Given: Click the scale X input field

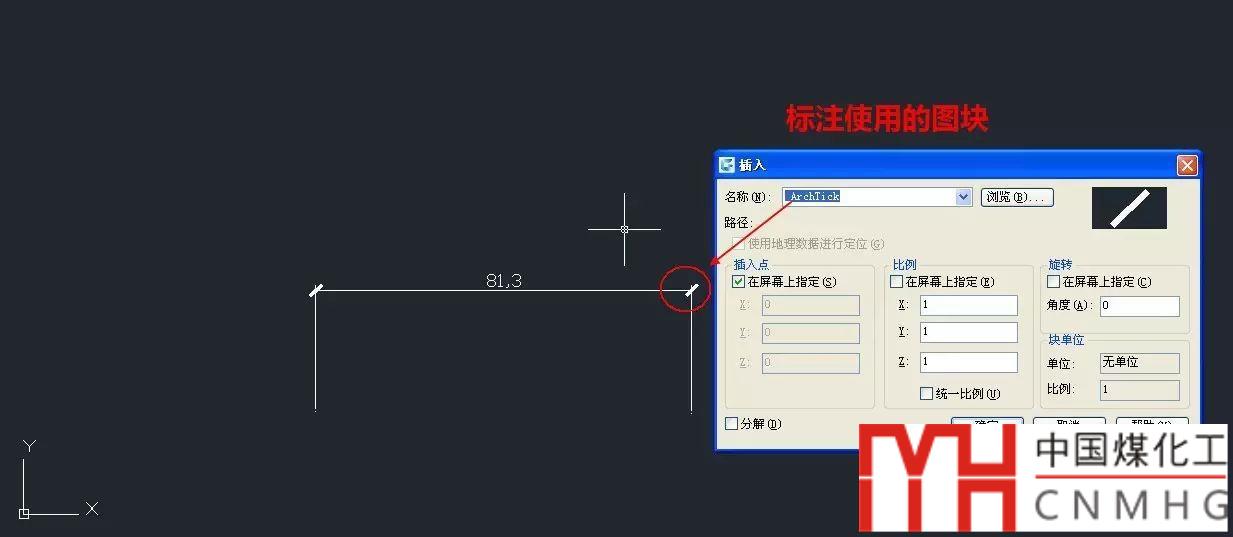Looking at the screenshot, I should coord(968,305).
